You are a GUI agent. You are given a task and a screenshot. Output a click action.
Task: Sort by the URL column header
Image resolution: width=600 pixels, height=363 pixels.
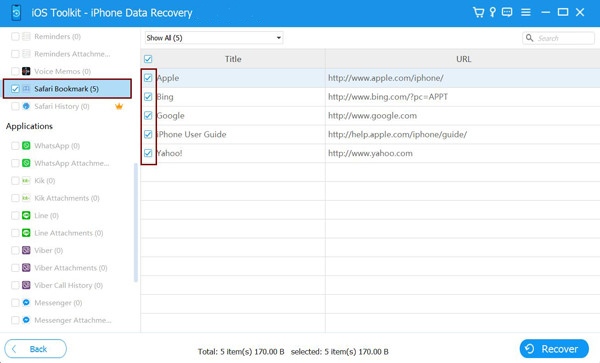[x=463, y=59]
